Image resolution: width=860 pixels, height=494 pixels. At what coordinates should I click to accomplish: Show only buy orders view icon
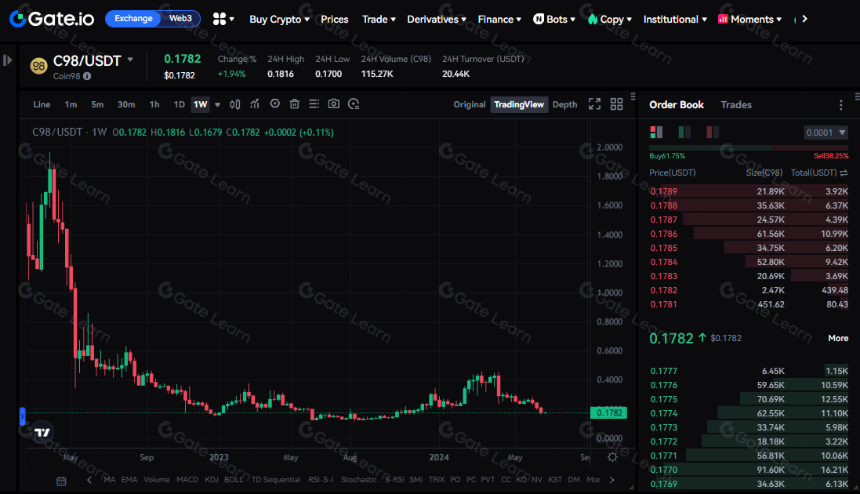tap(684, 132)
